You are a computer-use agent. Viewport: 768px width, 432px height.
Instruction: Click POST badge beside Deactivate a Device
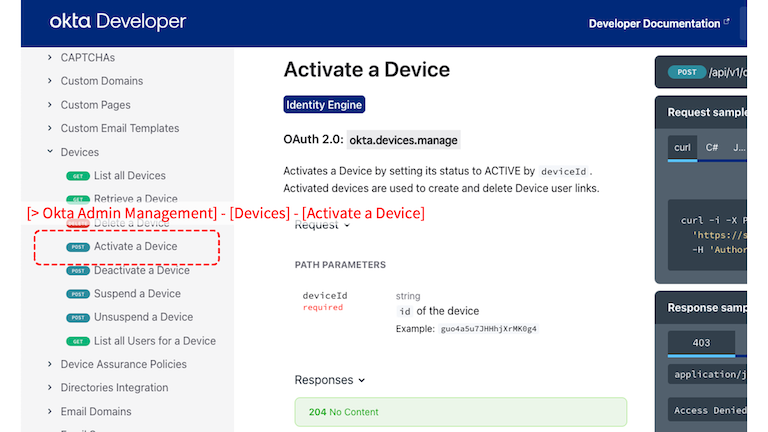[x=77, y=271]
